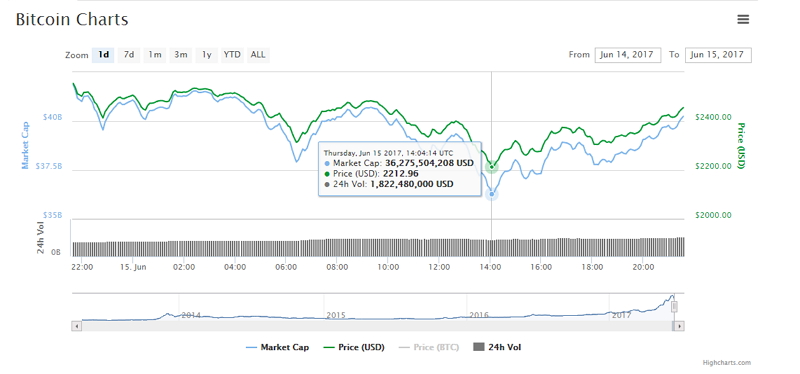Click the 02:00 time axis label

184,267
